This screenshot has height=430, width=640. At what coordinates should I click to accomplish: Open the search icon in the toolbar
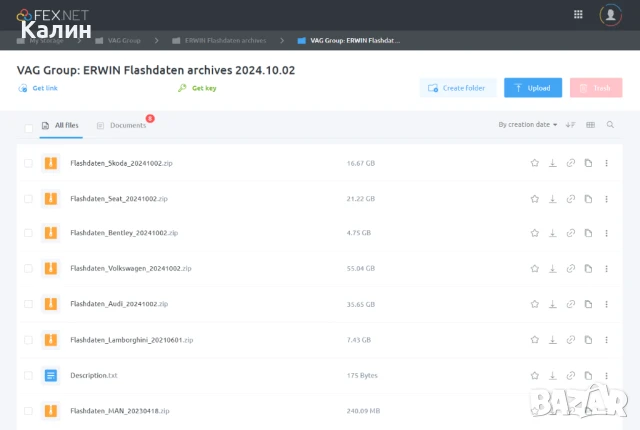pyautogui.click(x=610, y=125)
